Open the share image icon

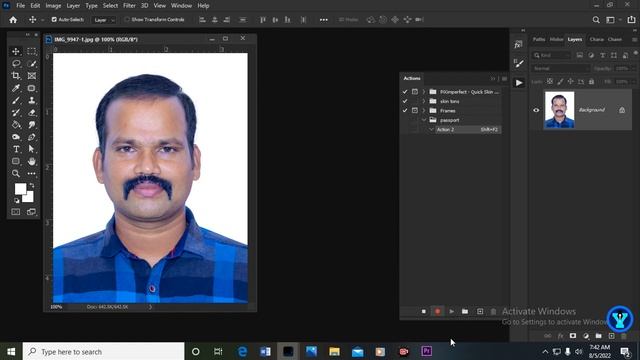631,20
